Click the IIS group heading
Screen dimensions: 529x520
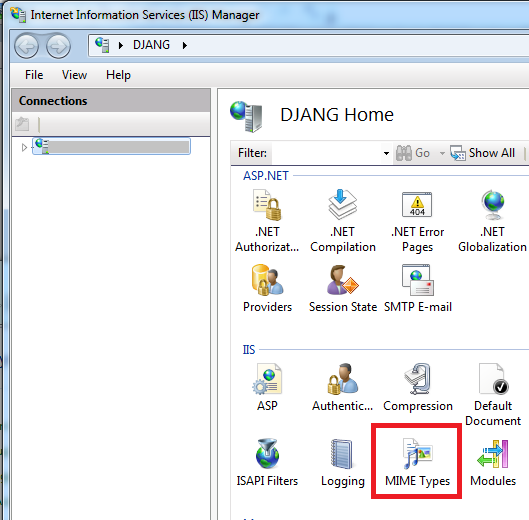tap(249, 350)
